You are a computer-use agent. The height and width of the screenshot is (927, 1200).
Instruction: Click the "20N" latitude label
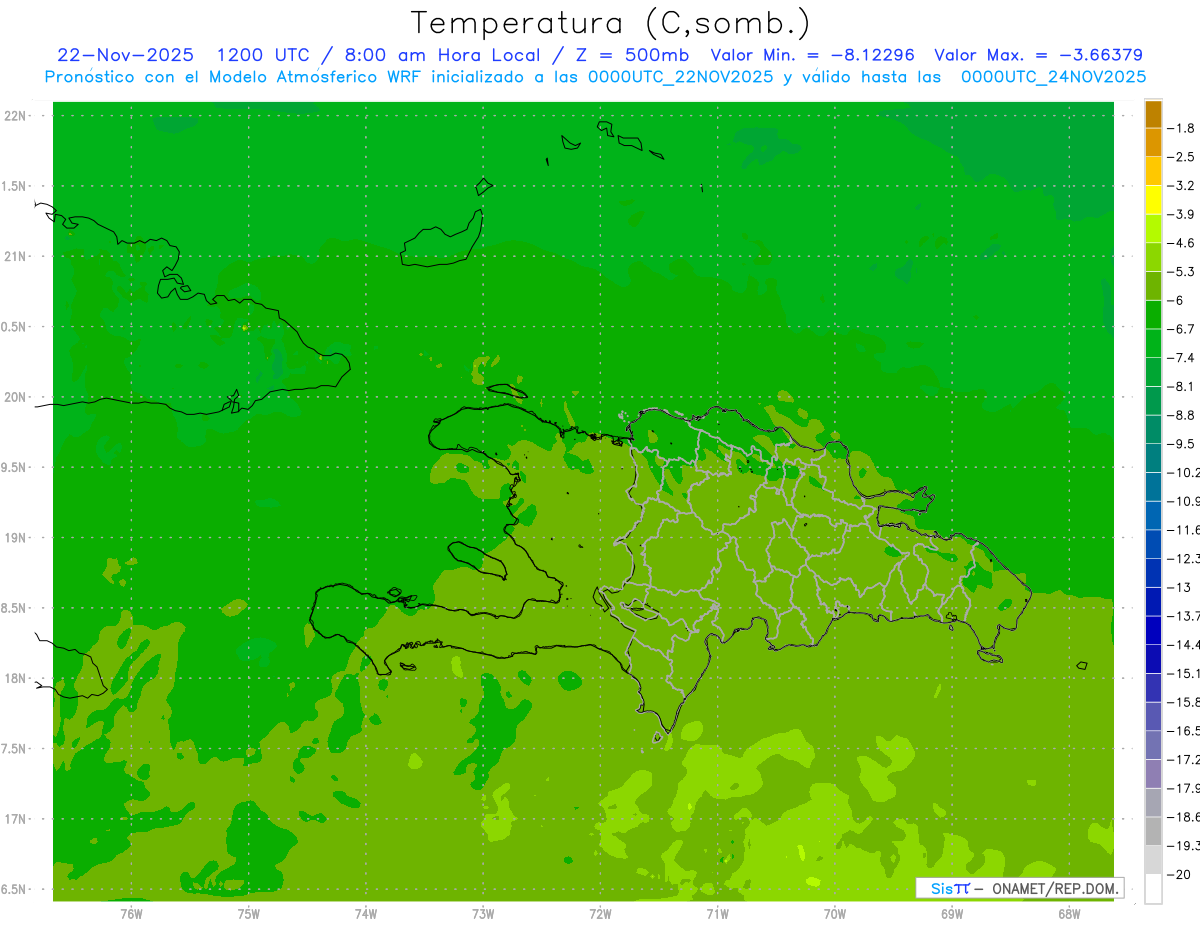[16, 397]
